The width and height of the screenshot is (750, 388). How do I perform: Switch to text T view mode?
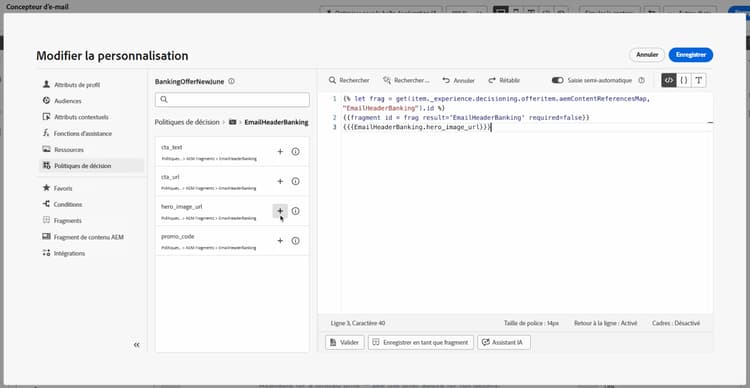699,80
